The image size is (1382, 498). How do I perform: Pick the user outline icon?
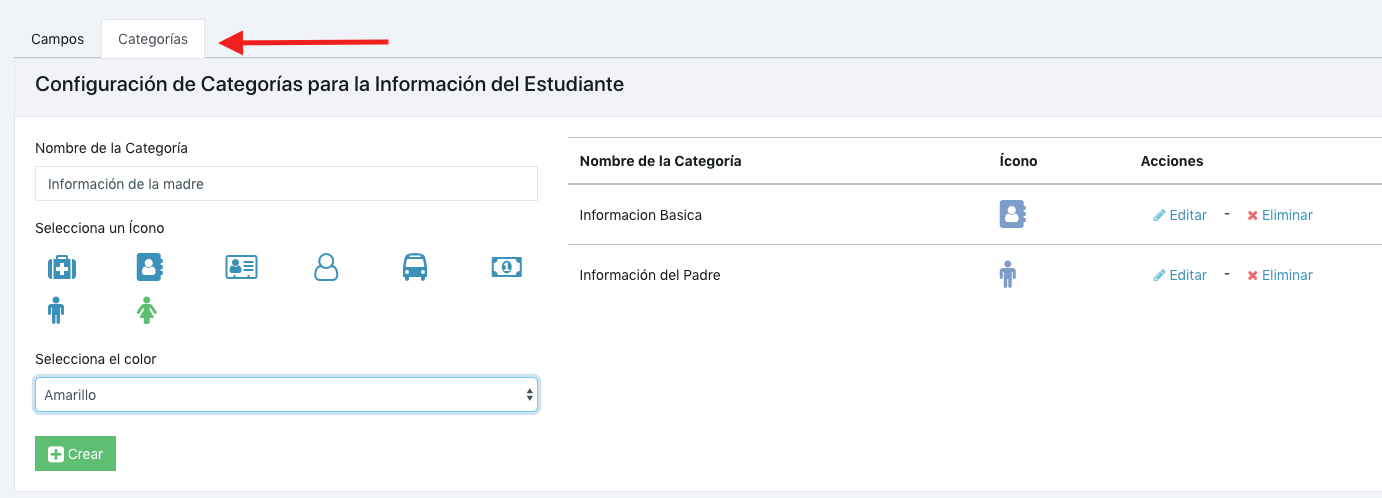(326, 267)
